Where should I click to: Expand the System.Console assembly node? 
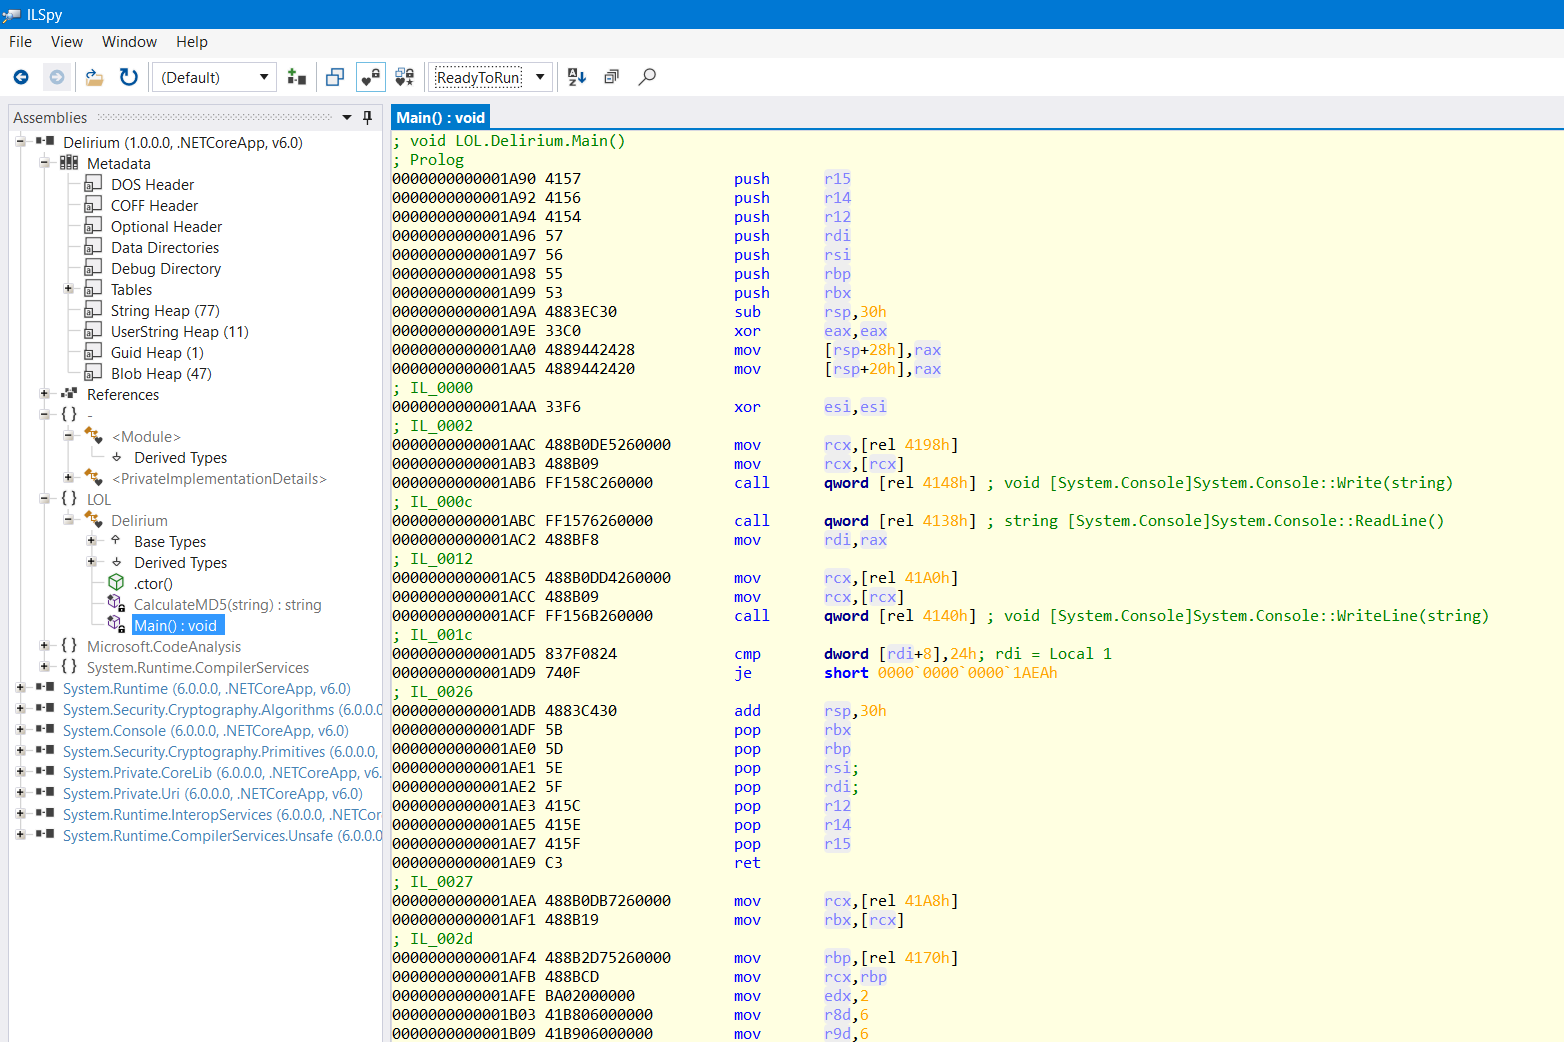pos(20,731)
